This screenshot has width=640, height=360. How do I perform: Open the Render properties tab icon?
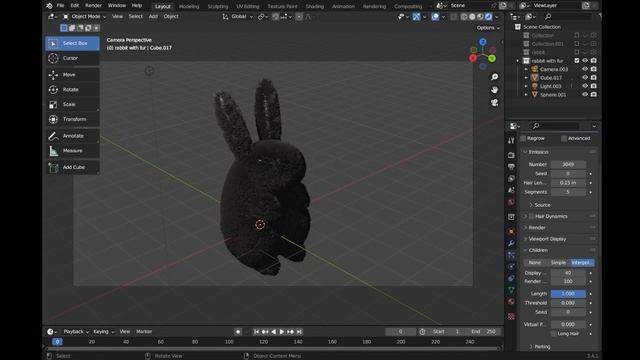511,155
